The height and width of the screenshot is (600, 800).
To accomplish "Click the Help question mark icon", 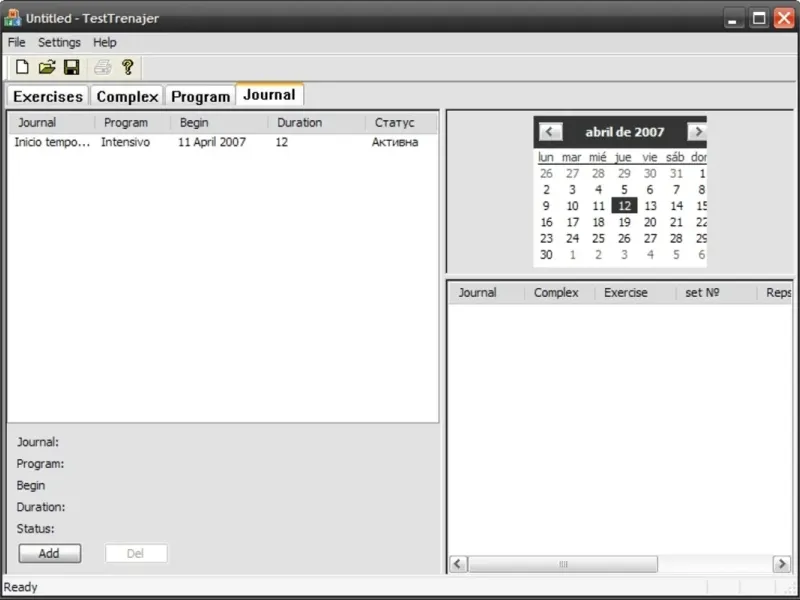I will pos(128,67).
